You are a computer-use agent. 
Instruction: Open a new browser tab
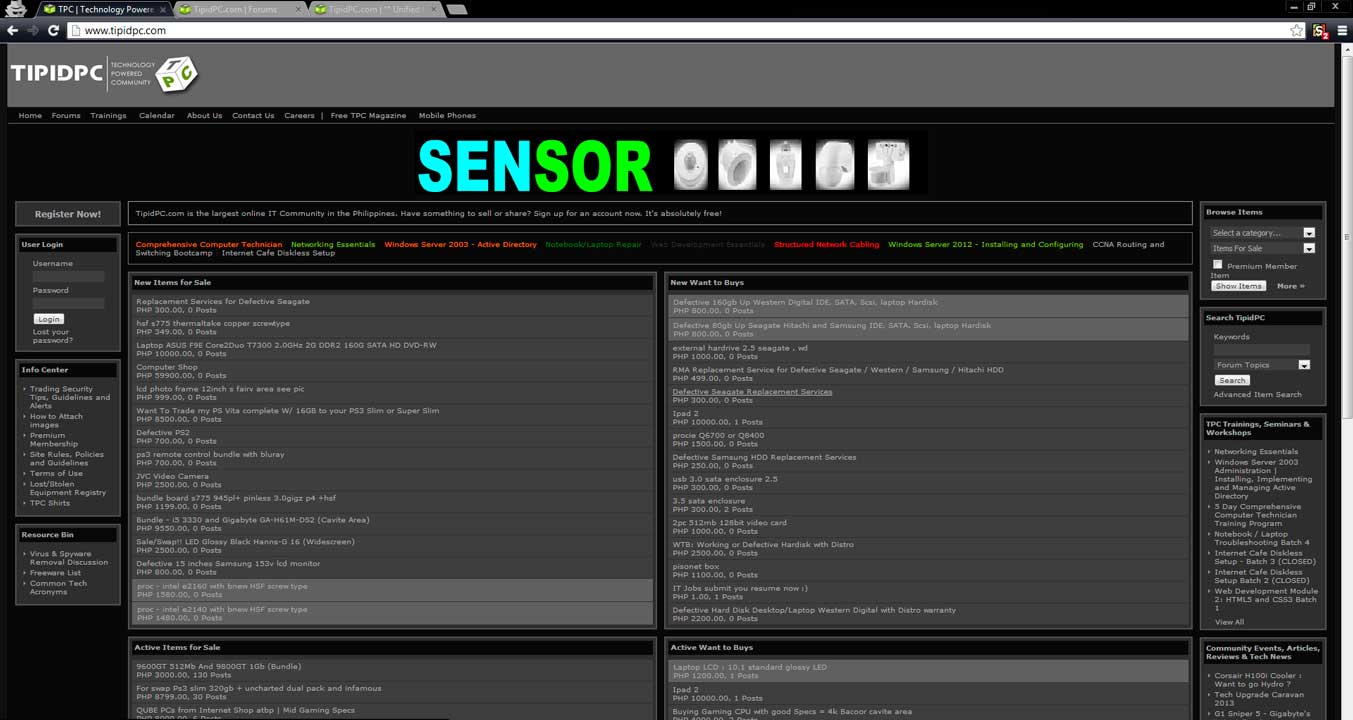coord(456,10)
